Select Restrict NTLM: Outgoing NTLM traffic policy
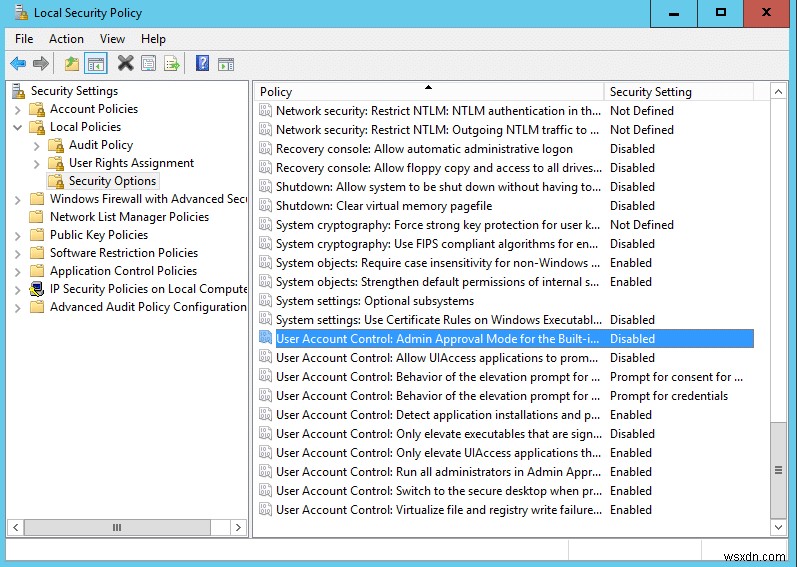Image resolution: width=797 pixels, height=567 pixels. 438,130
